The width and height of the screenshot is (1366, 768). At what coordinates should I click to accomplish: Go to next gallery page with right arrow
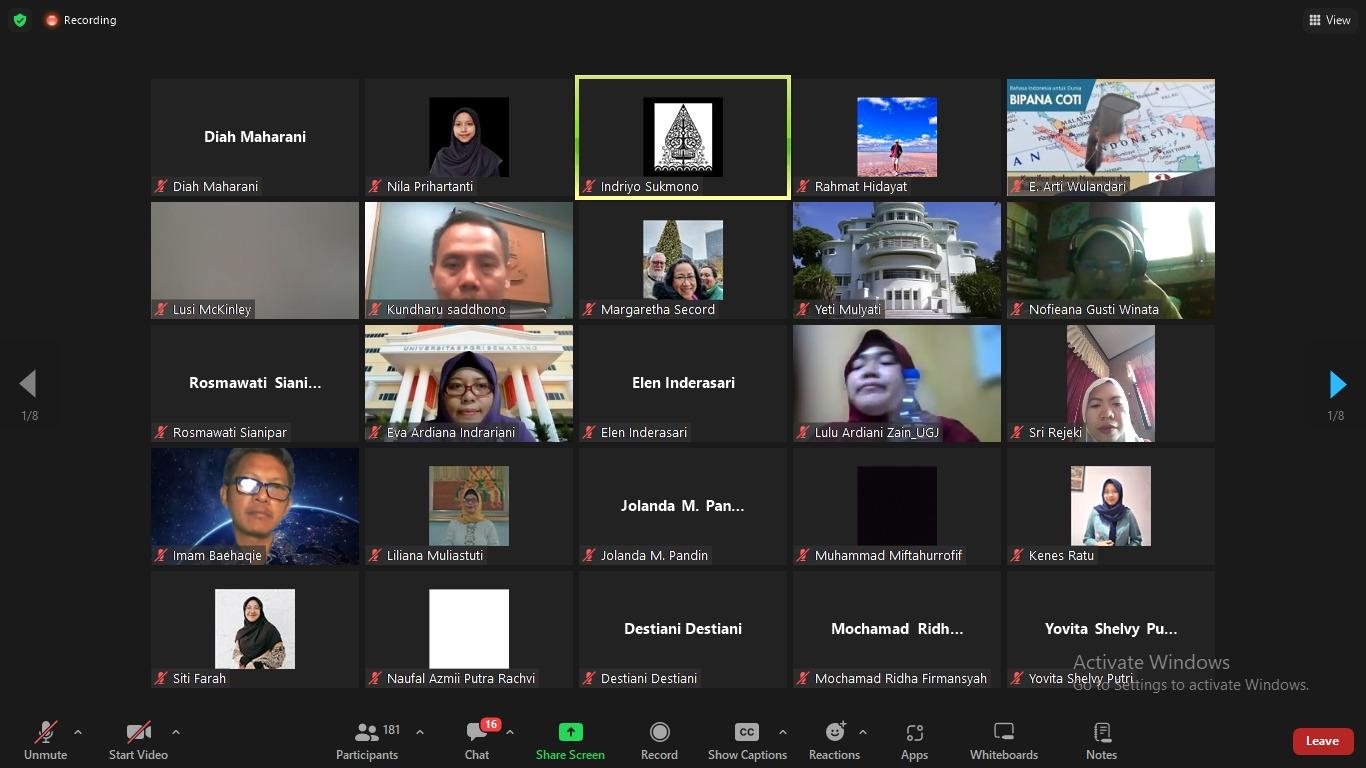coord(1337,384)
